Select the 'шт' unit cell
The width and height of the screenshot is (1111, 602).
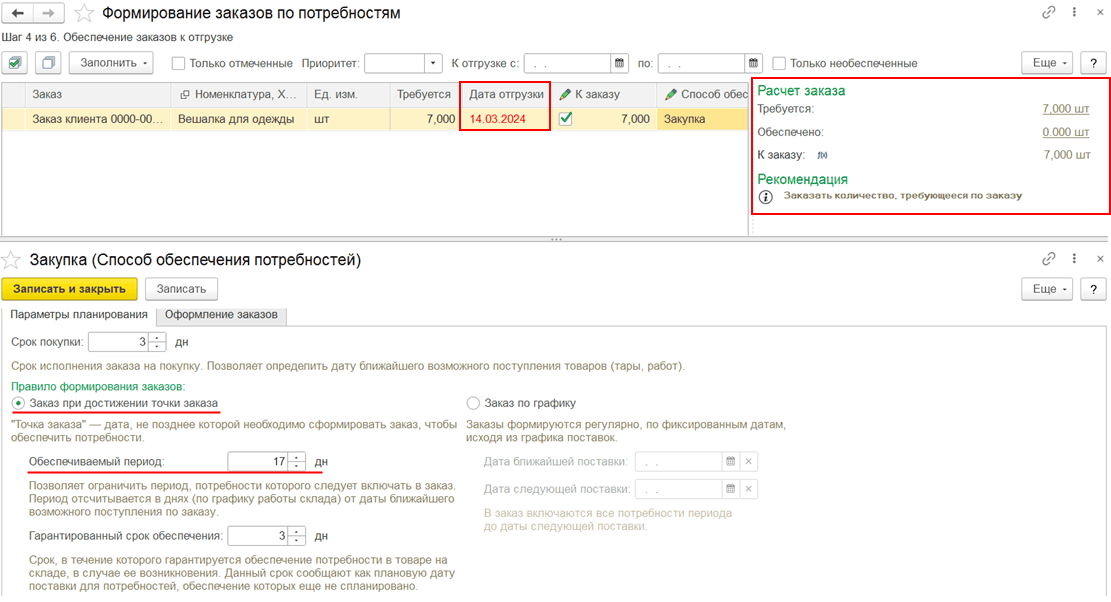click(x=348, y=119)
